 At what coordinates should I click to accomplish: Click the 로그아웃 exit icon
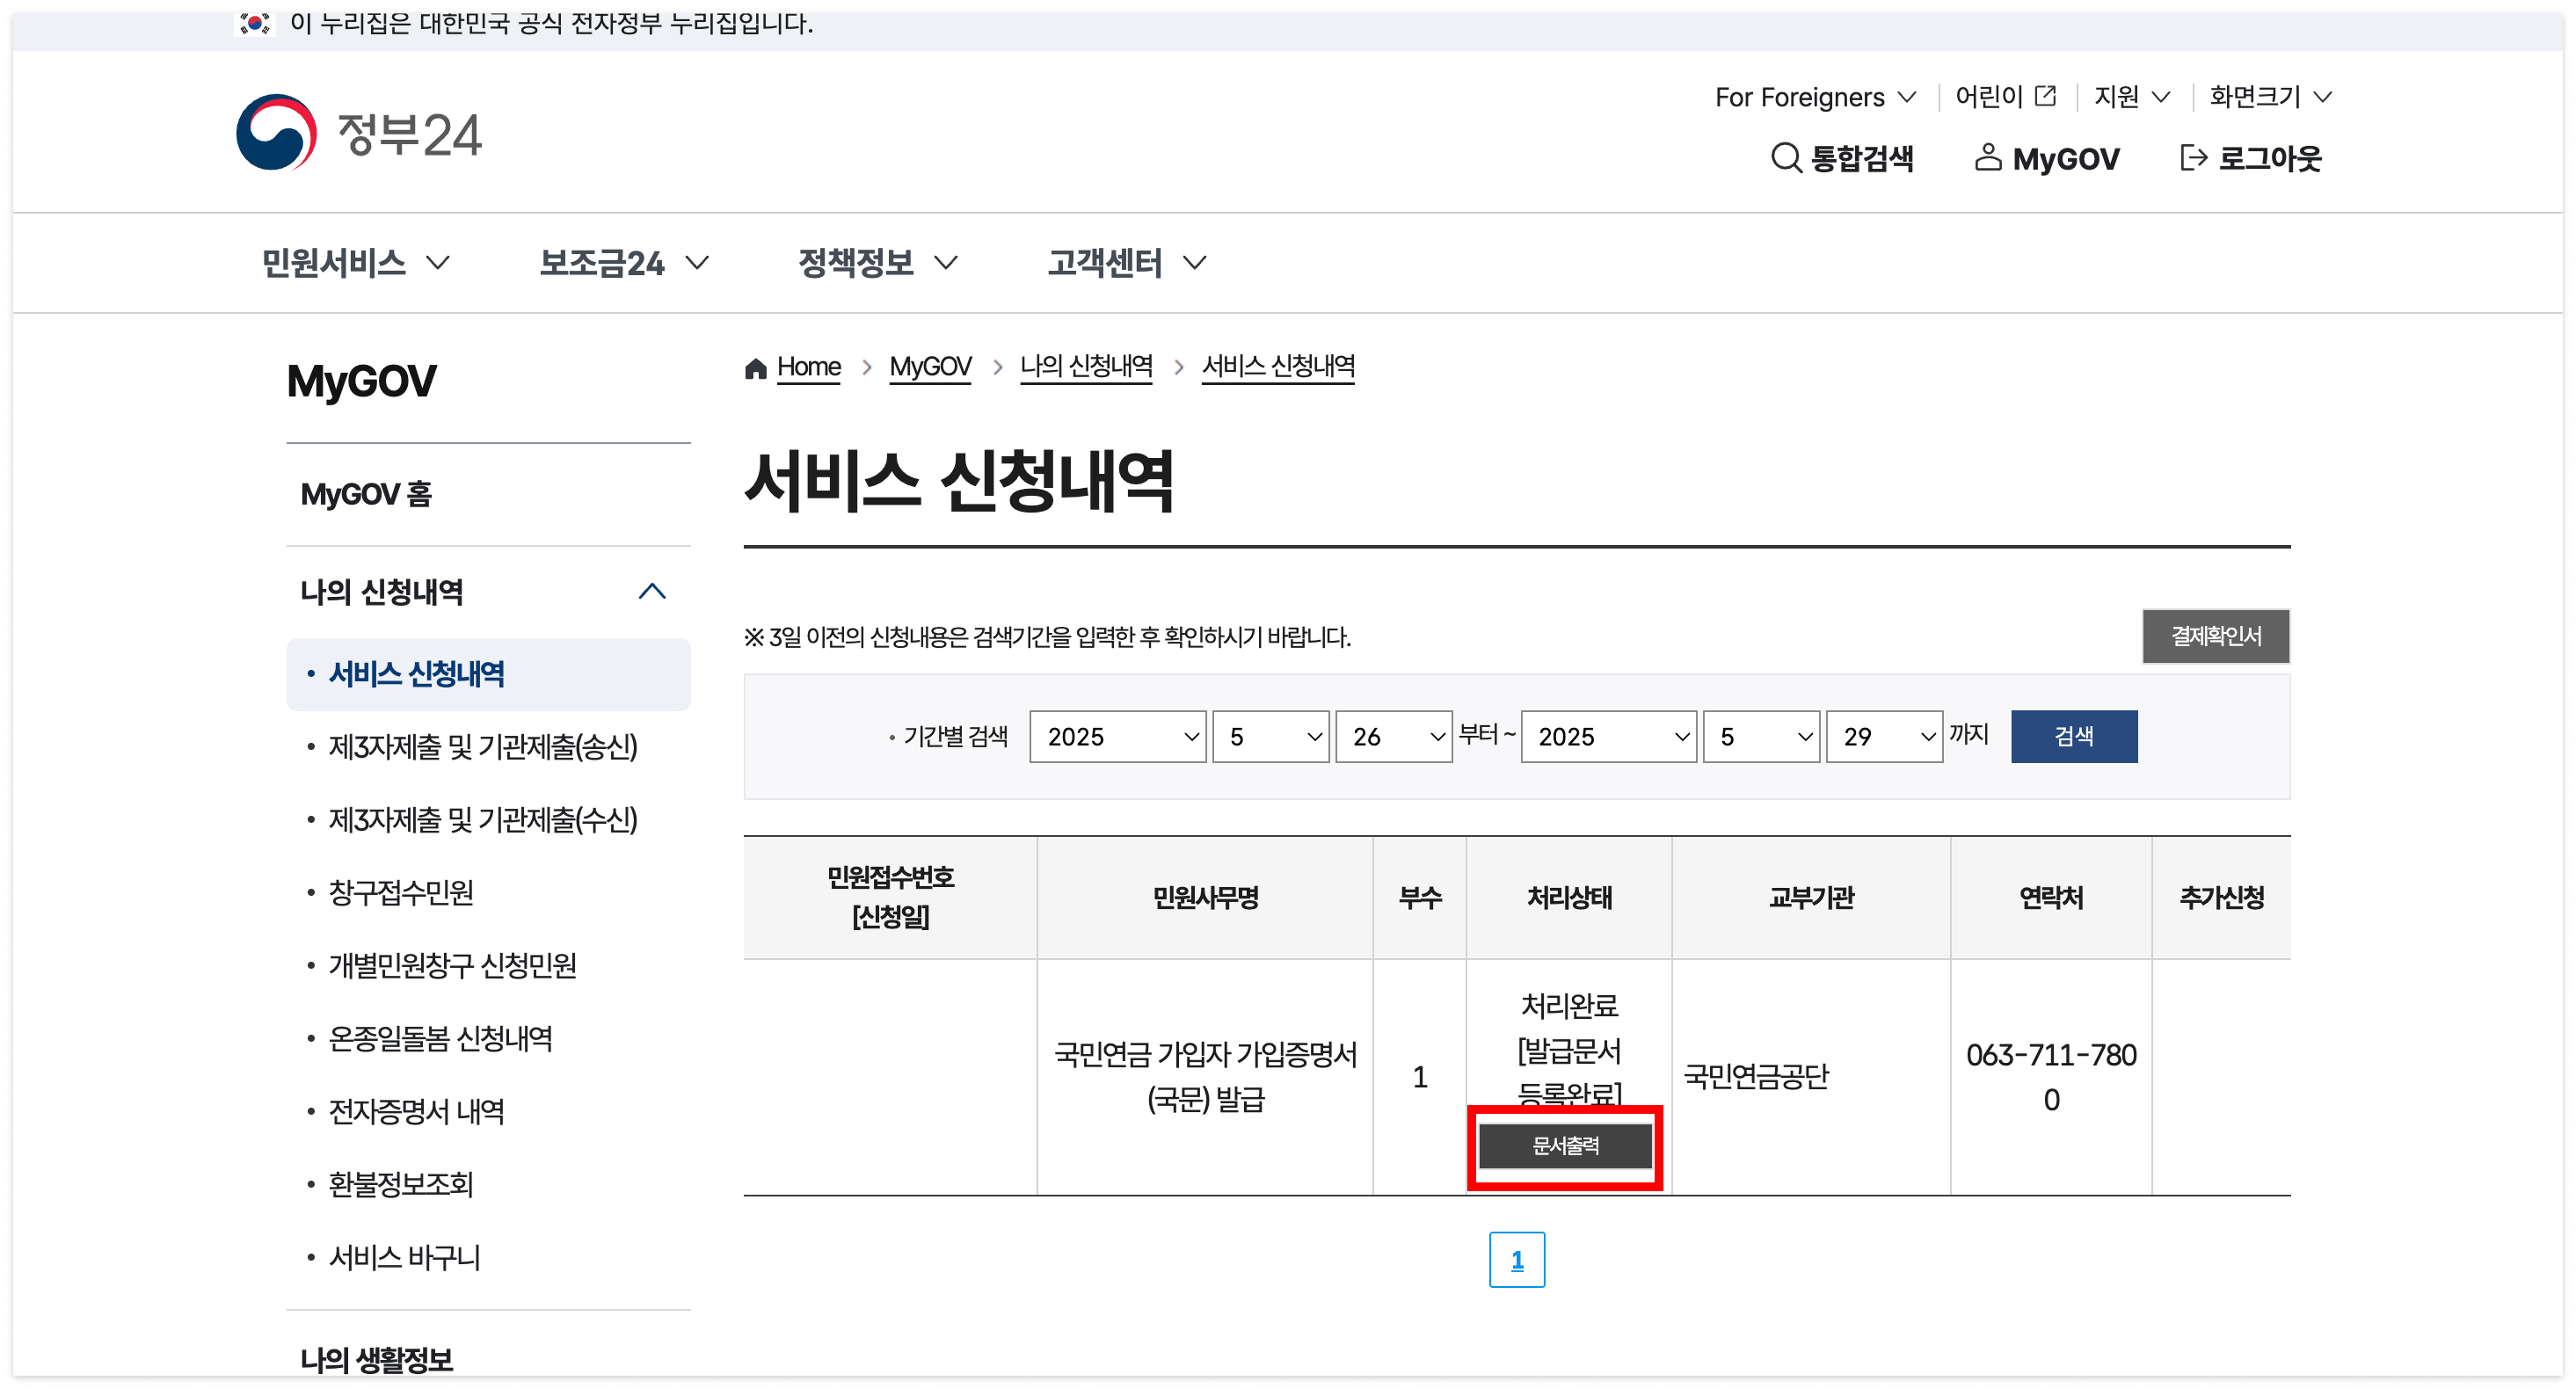[x=2193, y=157]
